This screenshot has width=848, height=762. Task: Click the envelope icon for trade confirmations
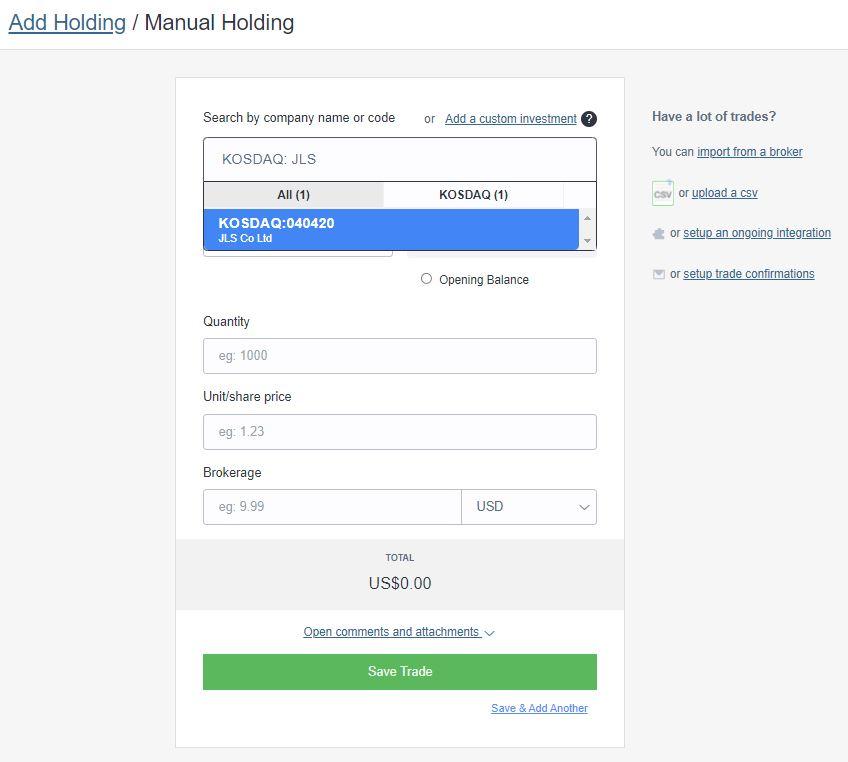660,273
